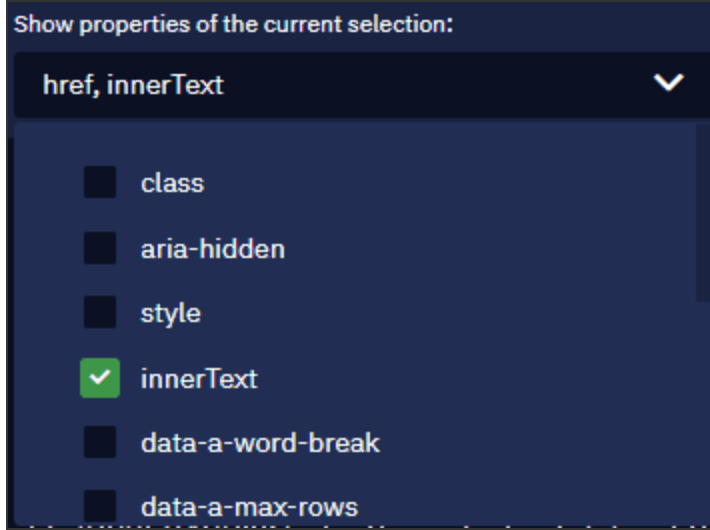Image resolution: width=710 pixels, height=530 pixels.
Task: Tick the style property checkbox
Action: tap(100, 312)
